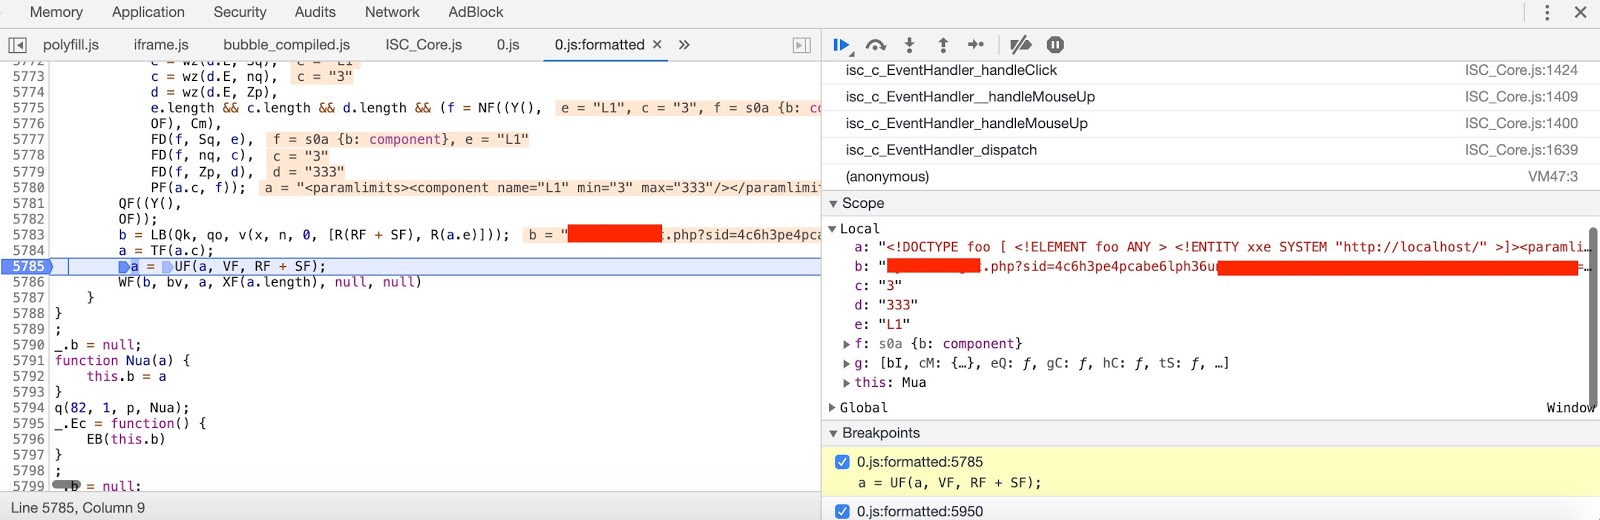This screenshot has width=1600, height=520.
Task: Collapse the Breakpoints section
Action: pyautogui.click(x=833, y=433)
